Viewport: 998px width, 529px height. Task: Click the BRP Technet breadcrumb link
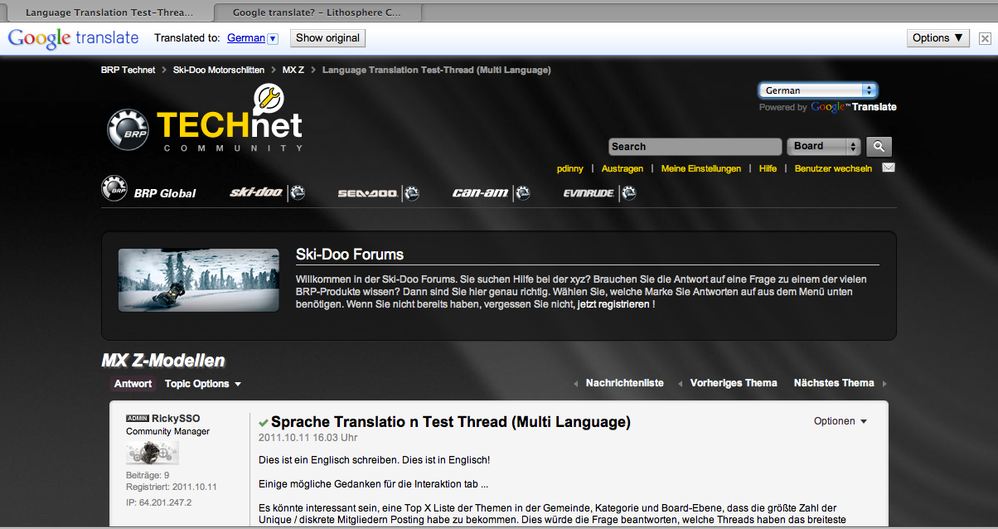pos(128,70)
